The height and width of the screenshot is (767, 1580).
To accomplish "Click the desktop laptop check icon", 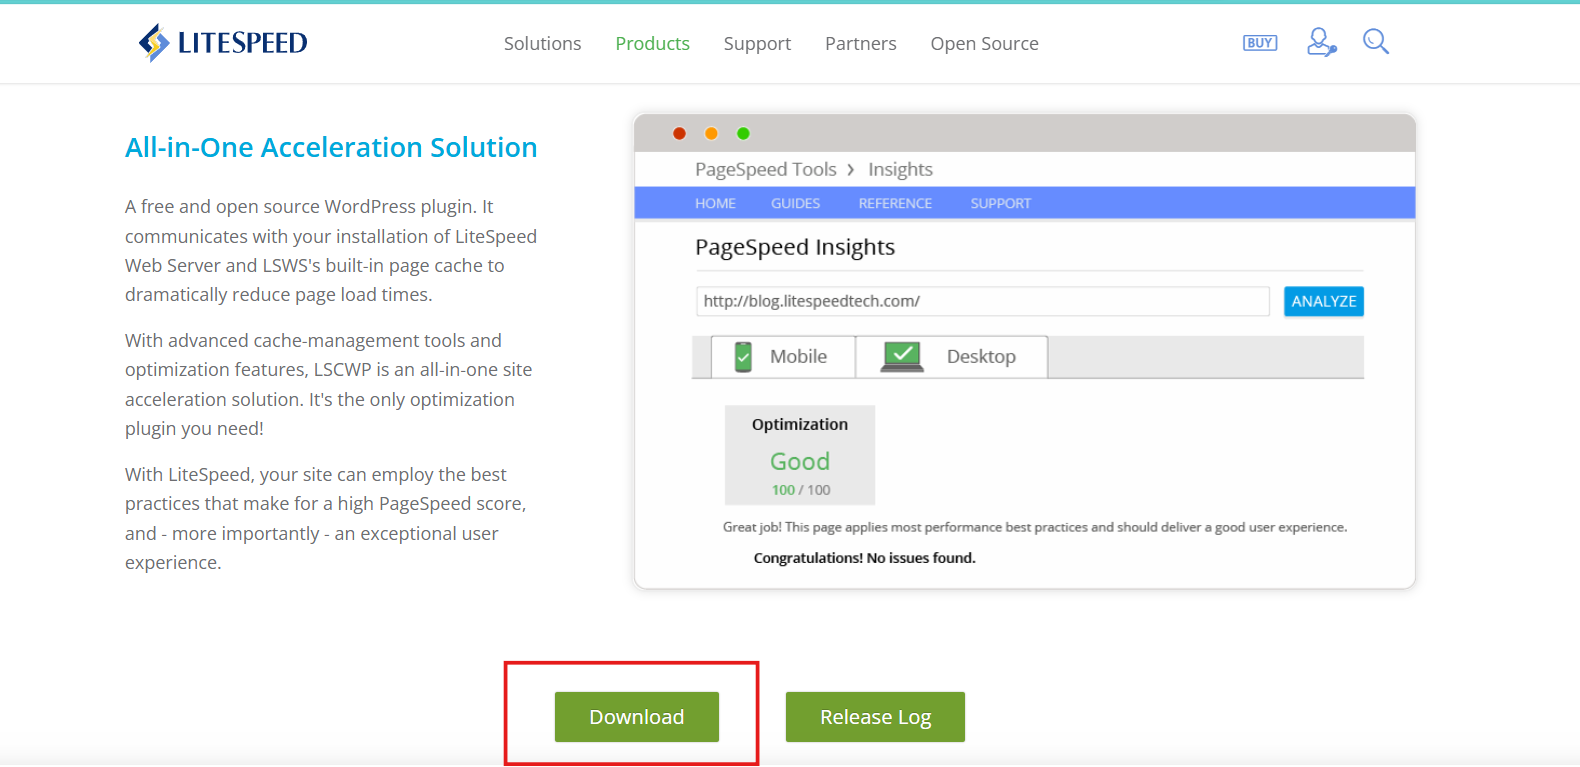I will pyautogui.click(x=902, y=357).
